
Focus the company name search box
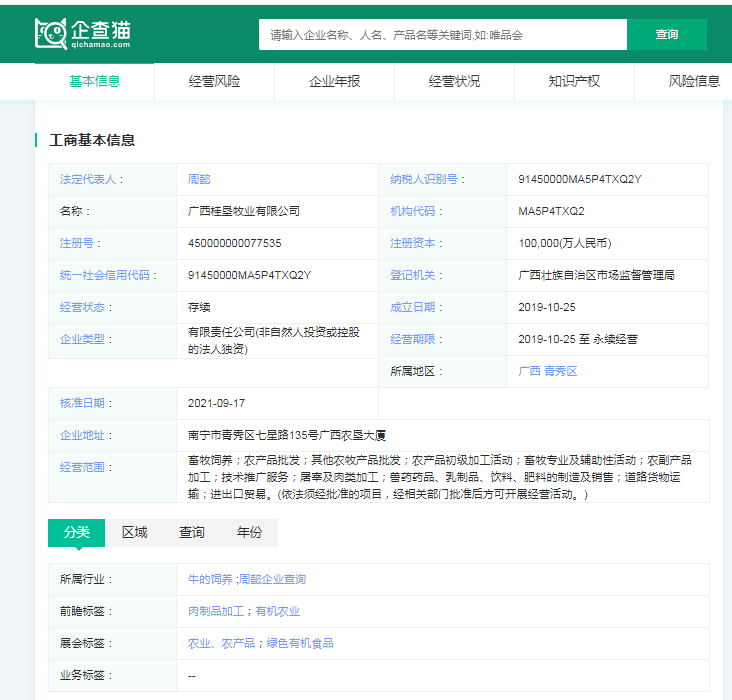(443, 35)
